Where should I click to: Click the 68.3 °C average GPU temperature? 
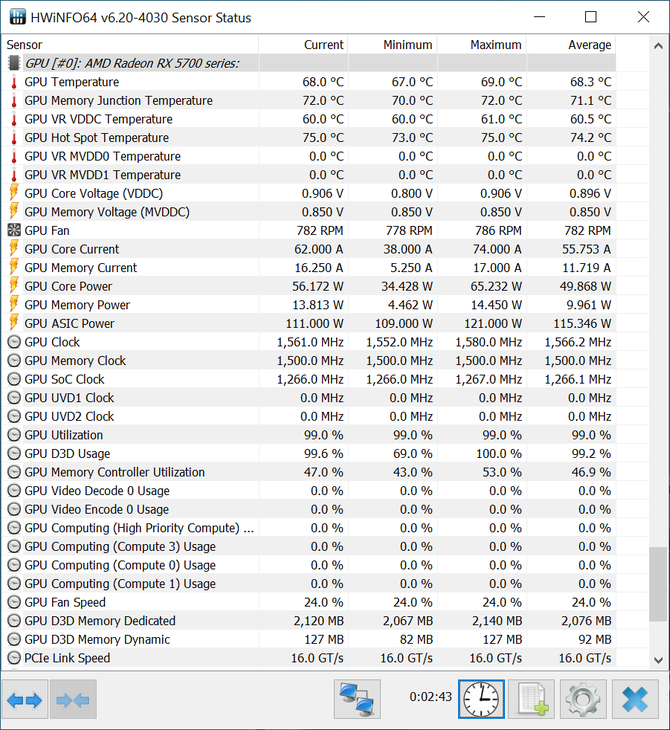pyautogui.click(x=590, y=82)
